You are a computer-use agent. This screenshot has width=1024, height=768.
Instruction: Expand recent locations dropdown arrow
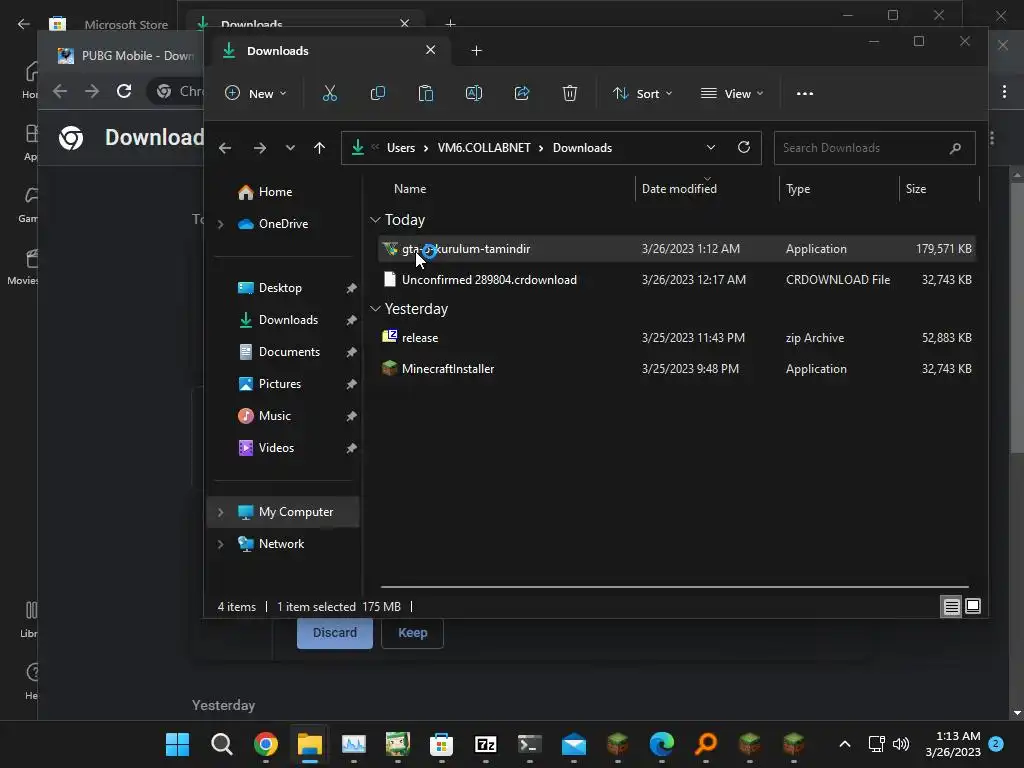point(290,148)
